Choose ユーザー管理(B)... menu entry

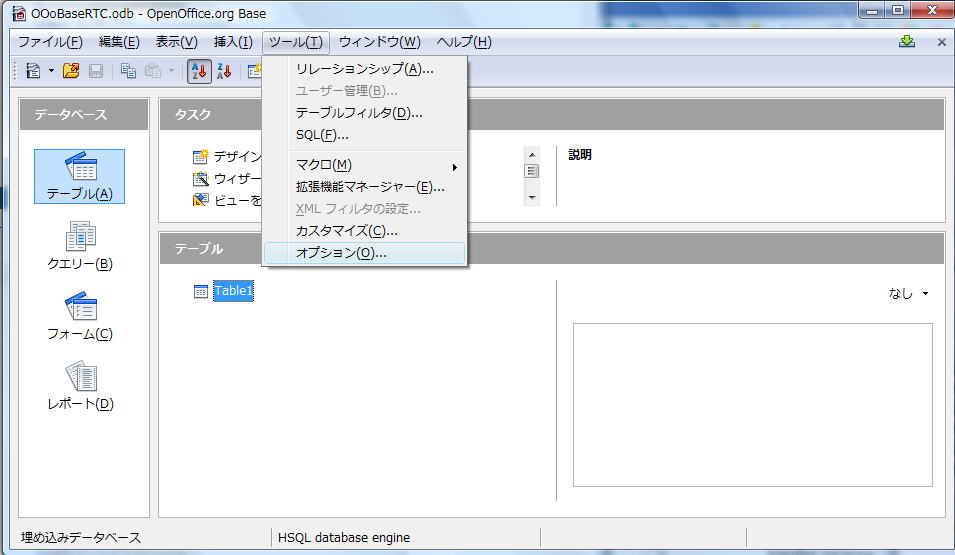[364, 91]
